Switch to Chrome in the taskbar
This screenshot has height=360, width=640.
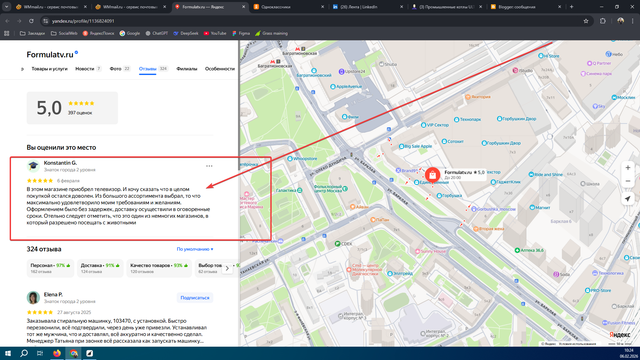(73, 353)
